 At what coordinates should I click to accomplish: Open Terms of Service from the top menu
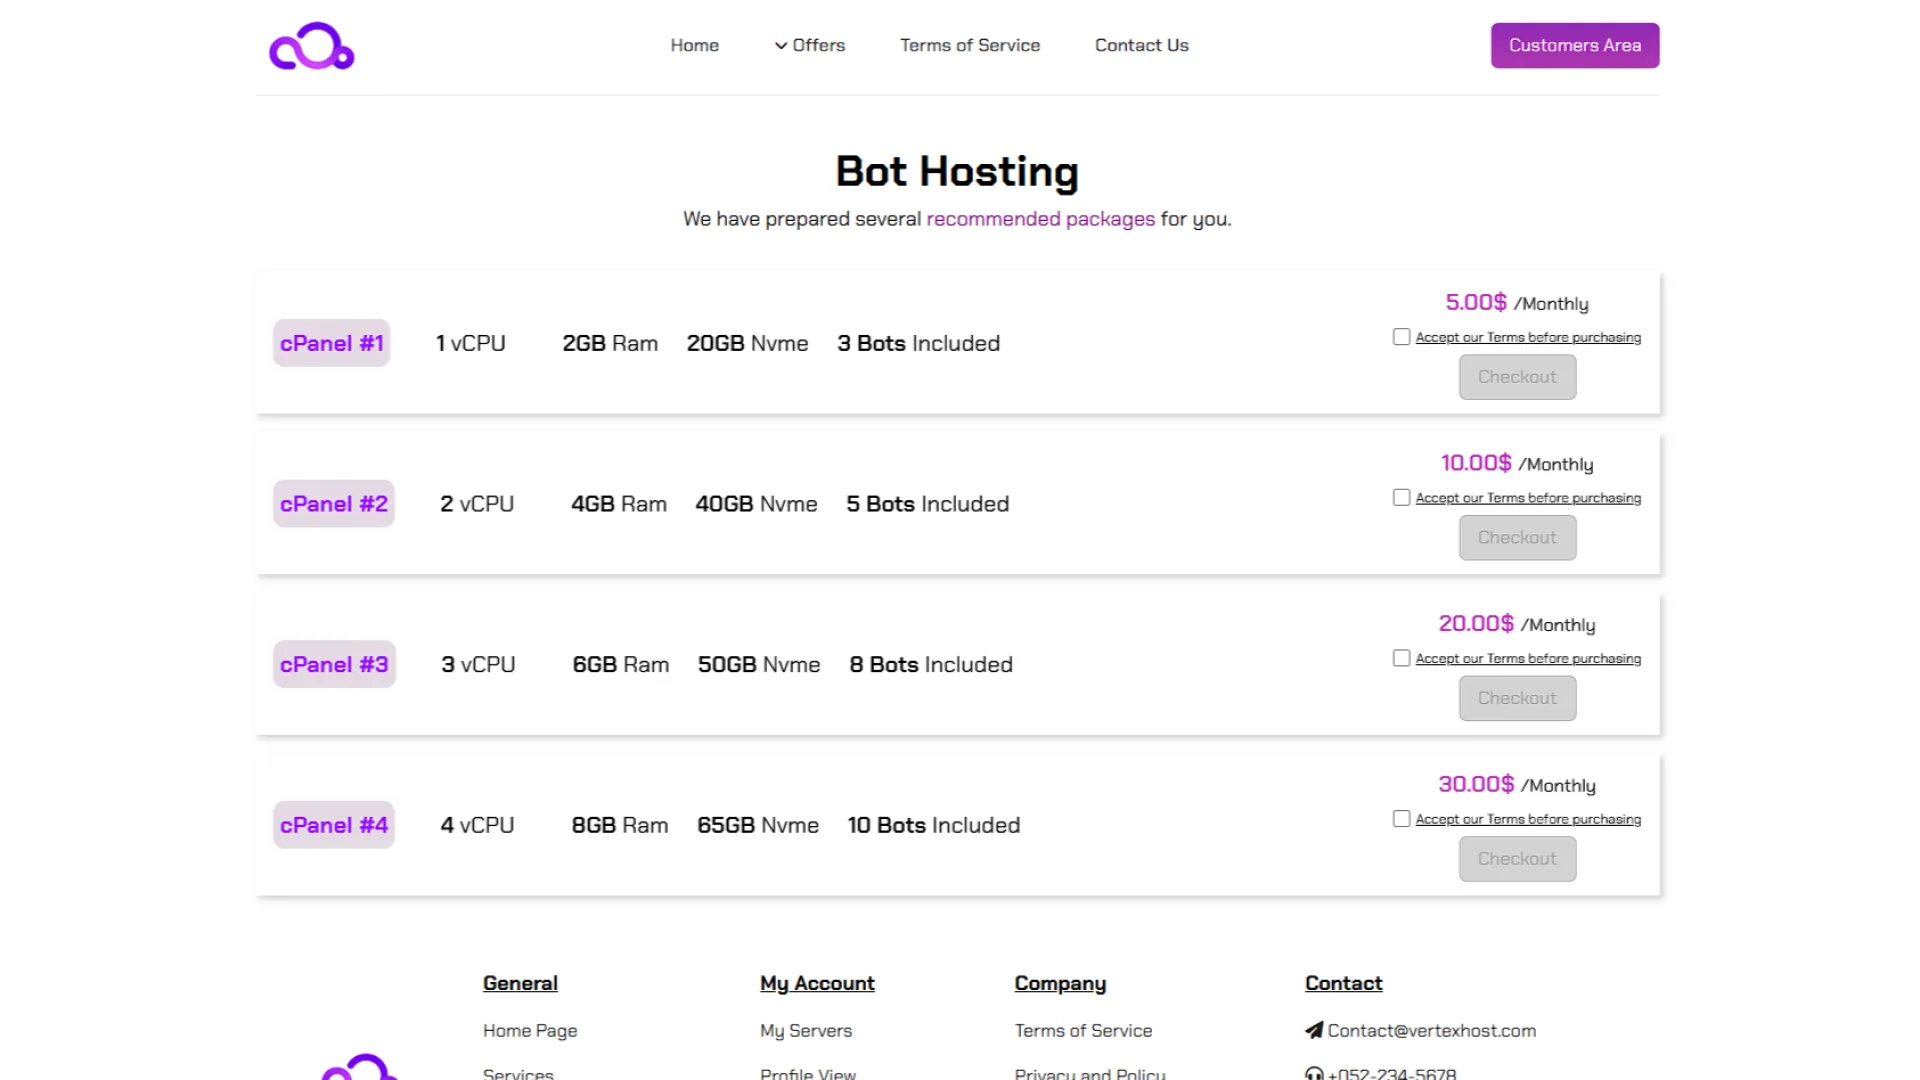[x=969, y=45]
